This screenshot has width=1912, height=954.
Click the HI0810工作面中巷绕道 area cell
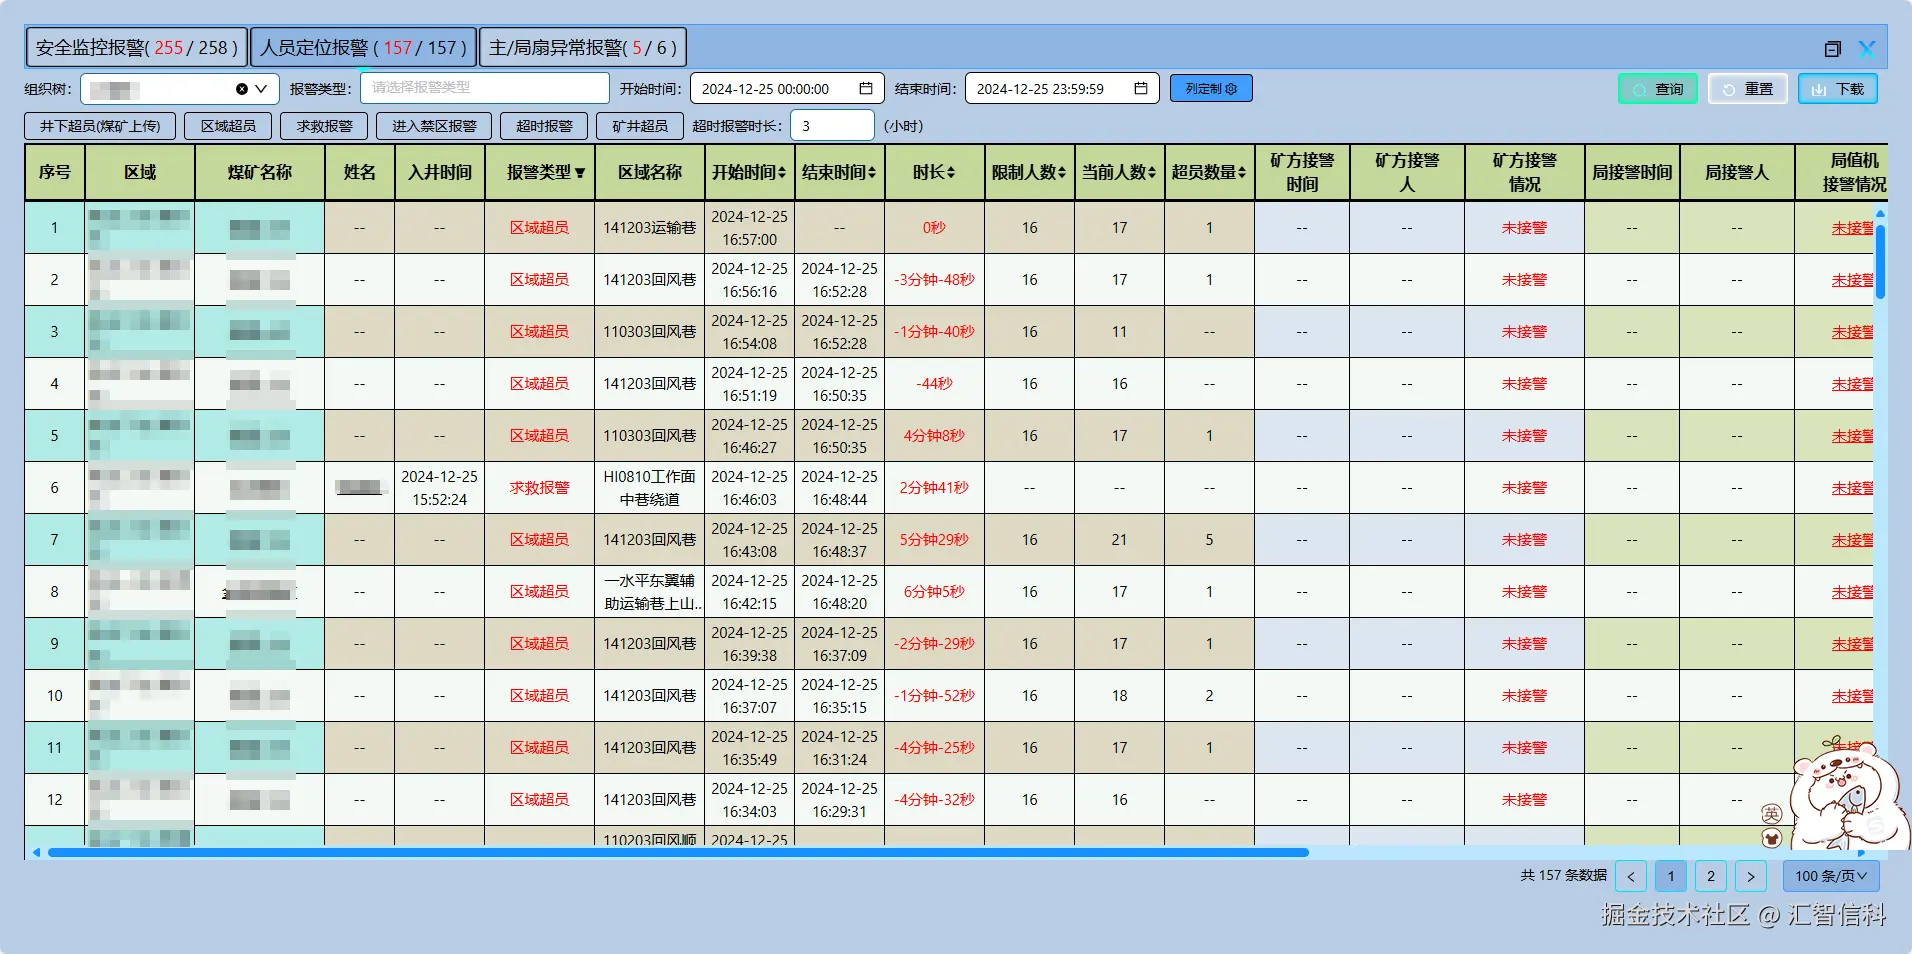[649, 488]
